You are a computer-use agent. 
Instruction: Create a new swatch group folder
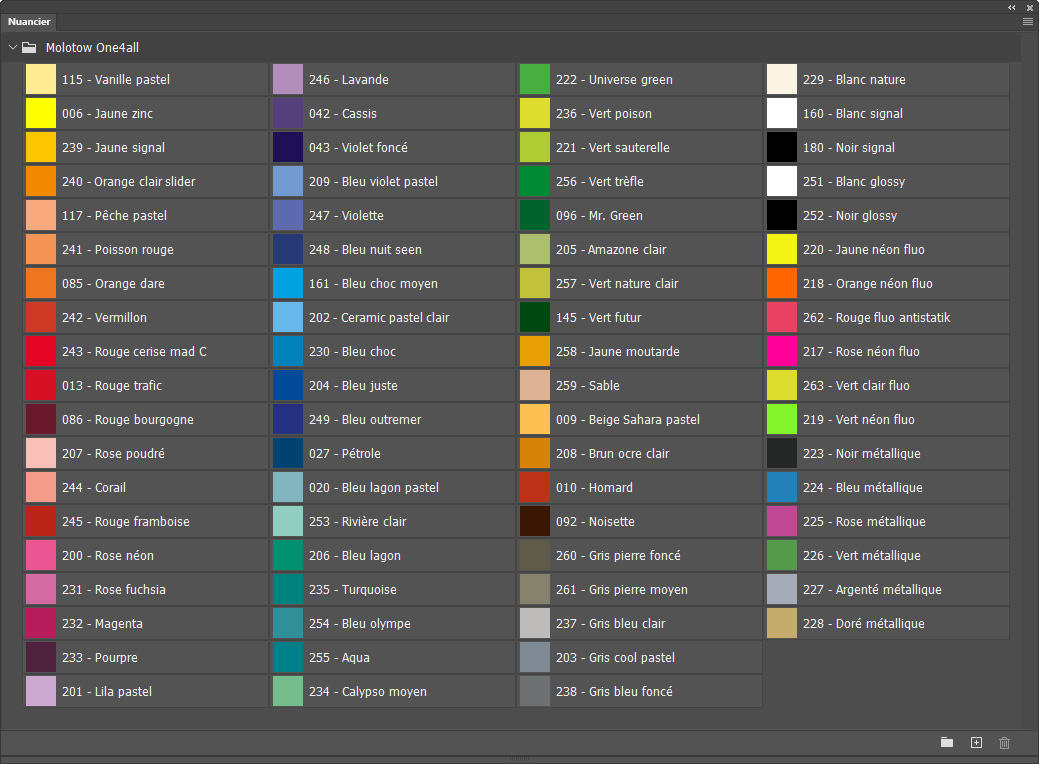(947, 742)
